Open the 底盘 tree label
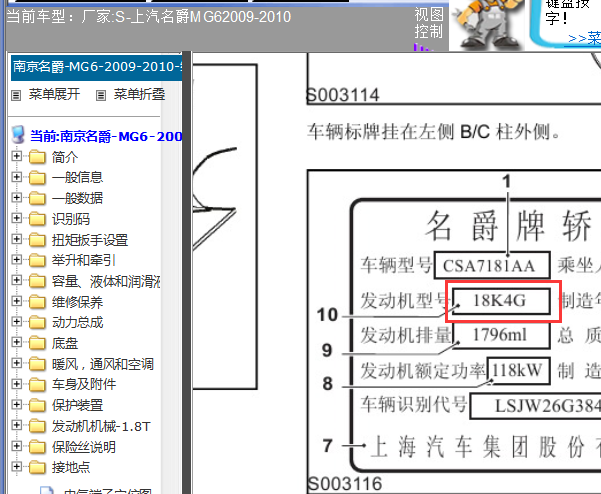The height and width of the screenshot is (494, 601). click(65, 343)
